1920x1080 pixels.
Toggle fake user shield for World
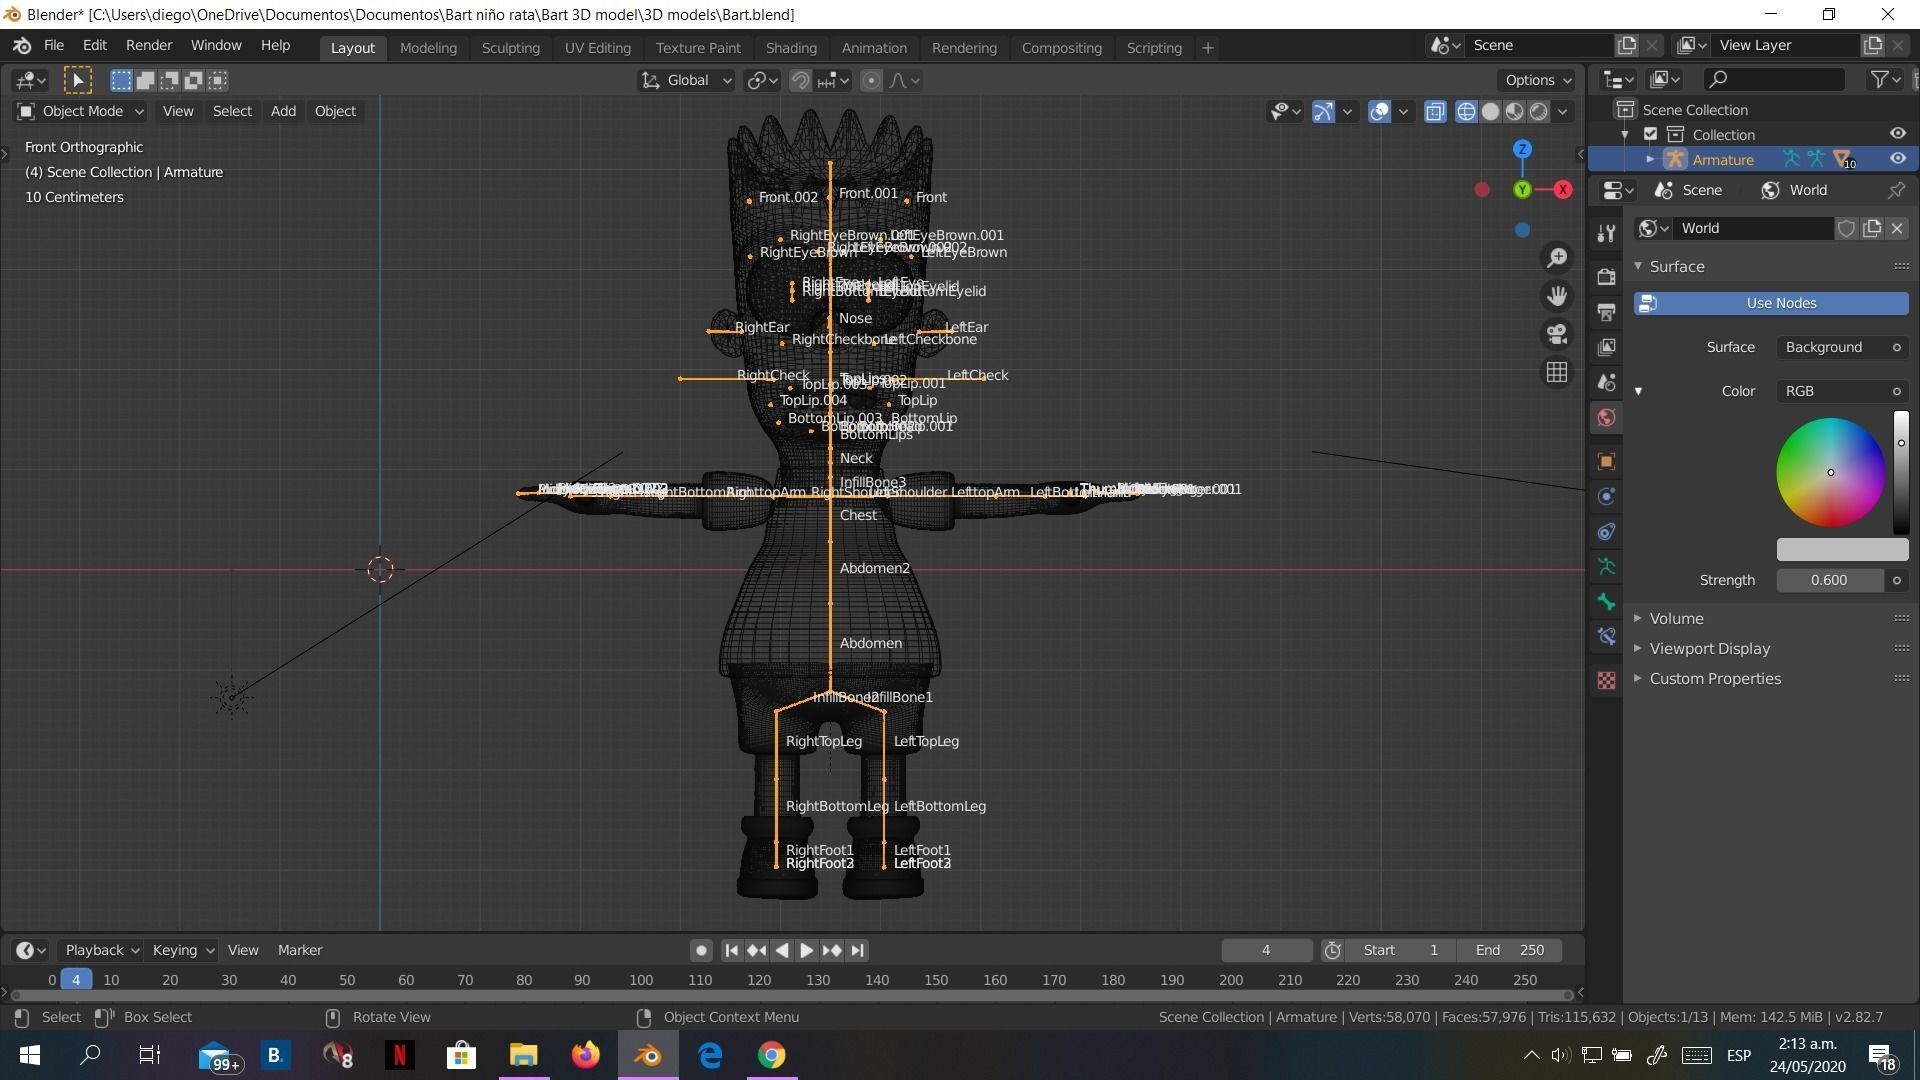[x=1846, y=228]
